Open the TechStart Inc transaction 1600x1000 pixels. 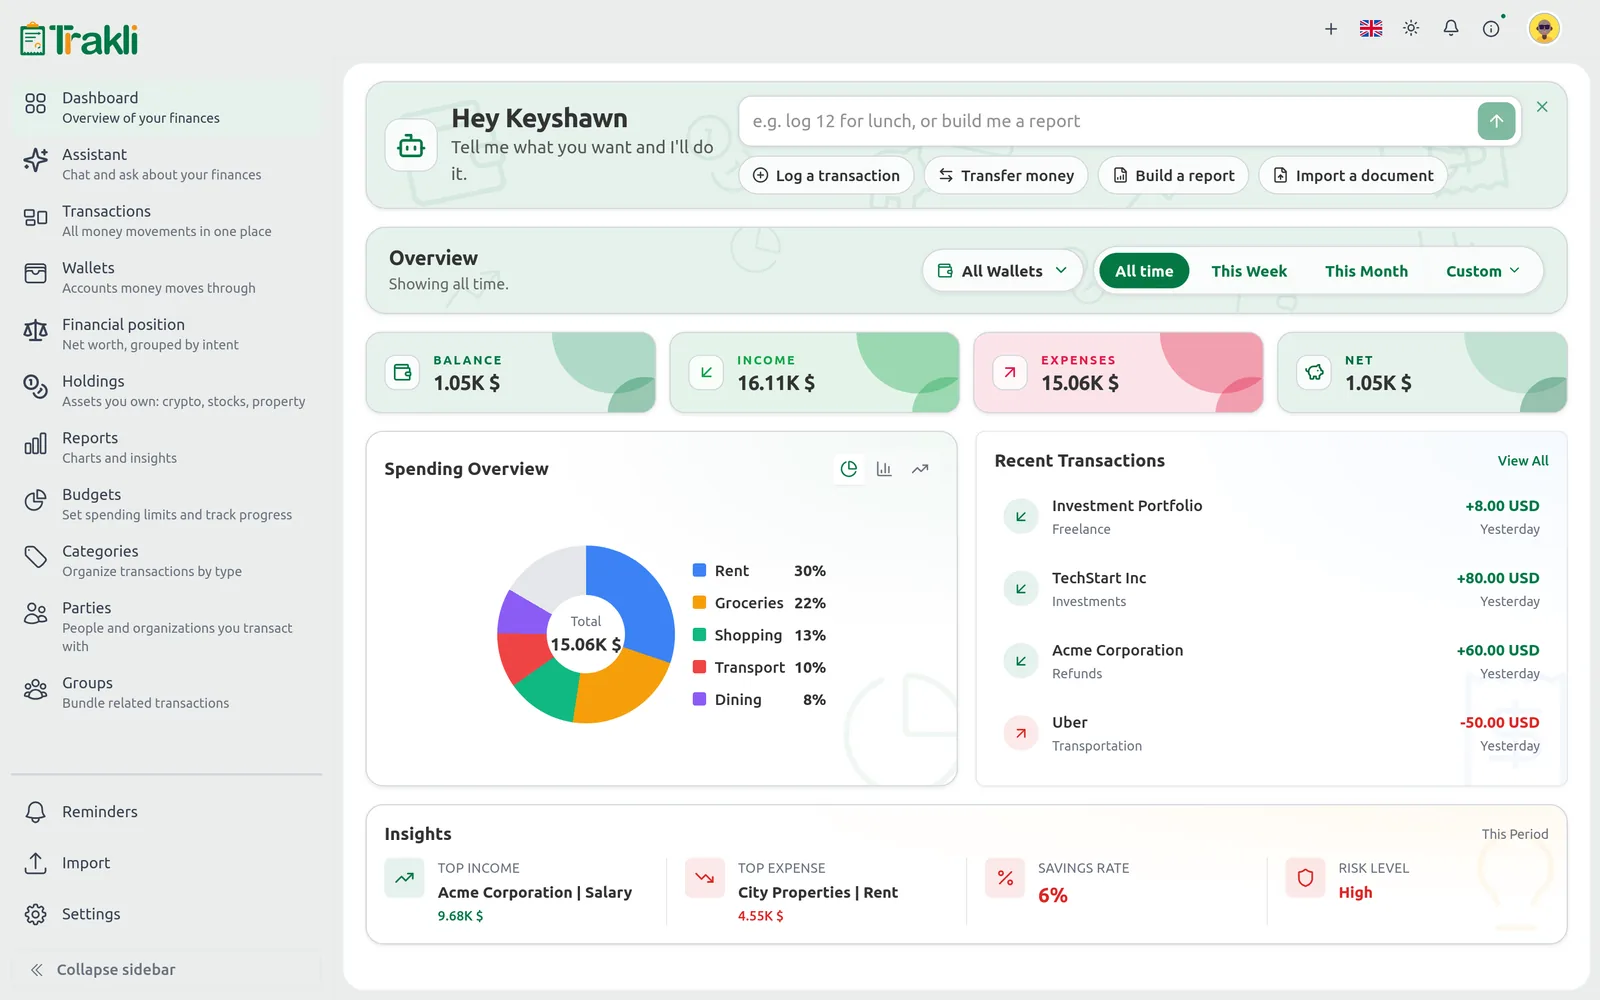1271,589
